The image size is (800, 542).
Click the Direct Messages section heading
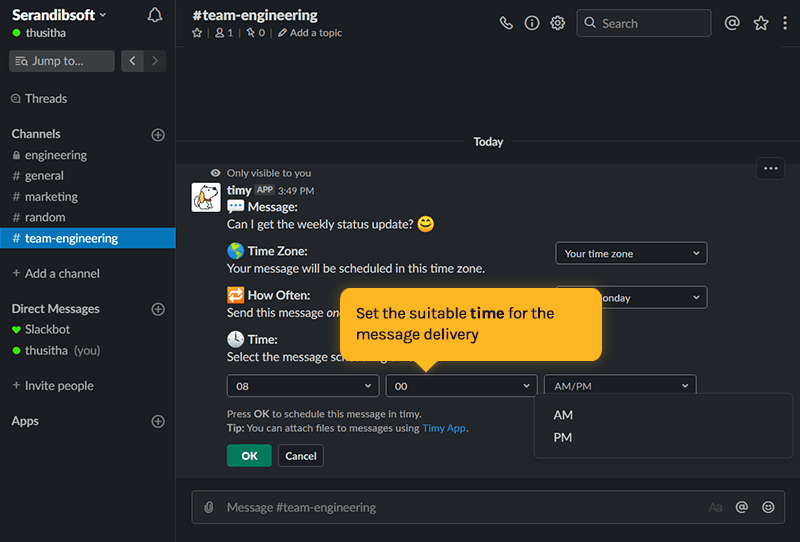(x=56, y=309)
